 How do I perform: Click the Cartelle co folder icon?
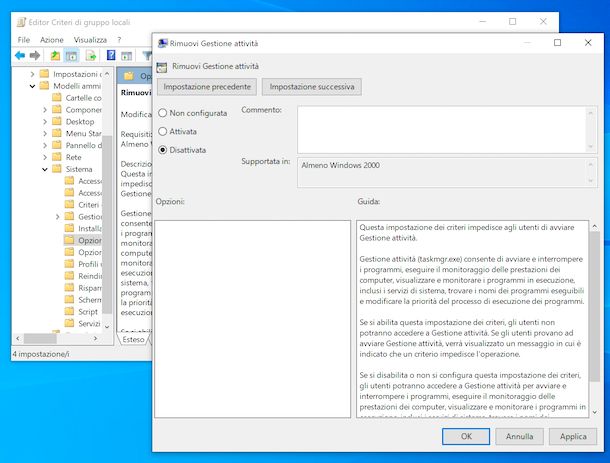(x=57, y=97)
